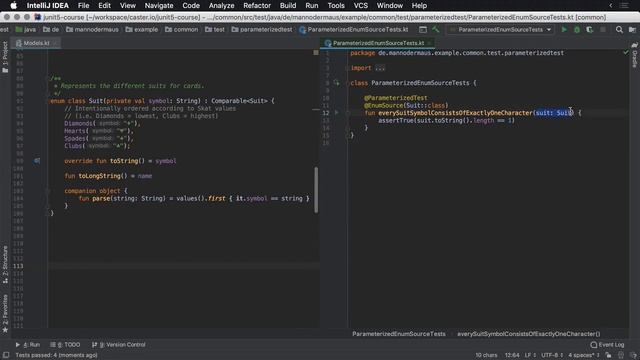Click run-test gutter arrow at line 12
640x360 pixels.
click(336, 113)
